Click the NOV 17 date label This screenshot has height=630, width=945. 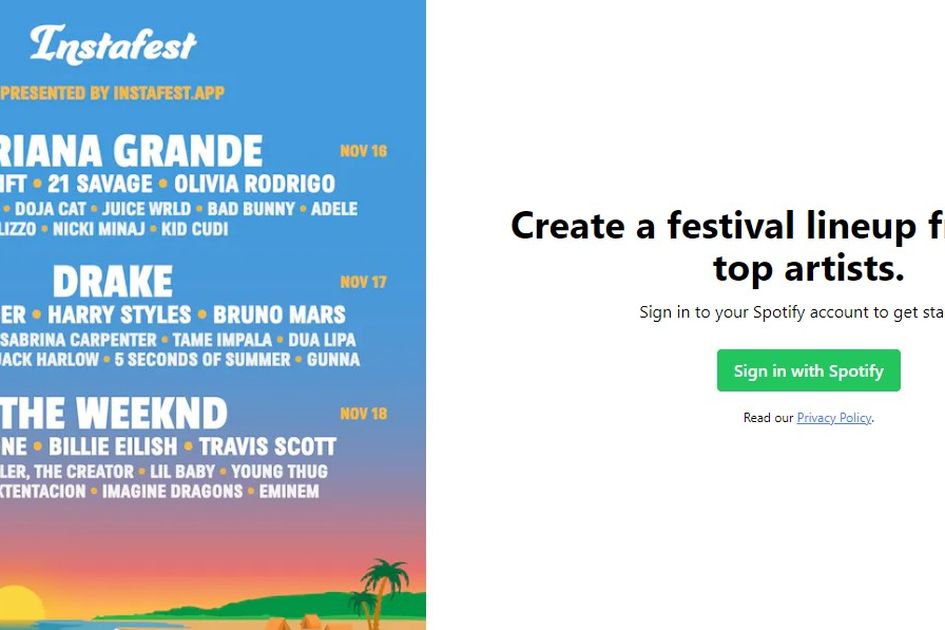(x=363, y=282)
